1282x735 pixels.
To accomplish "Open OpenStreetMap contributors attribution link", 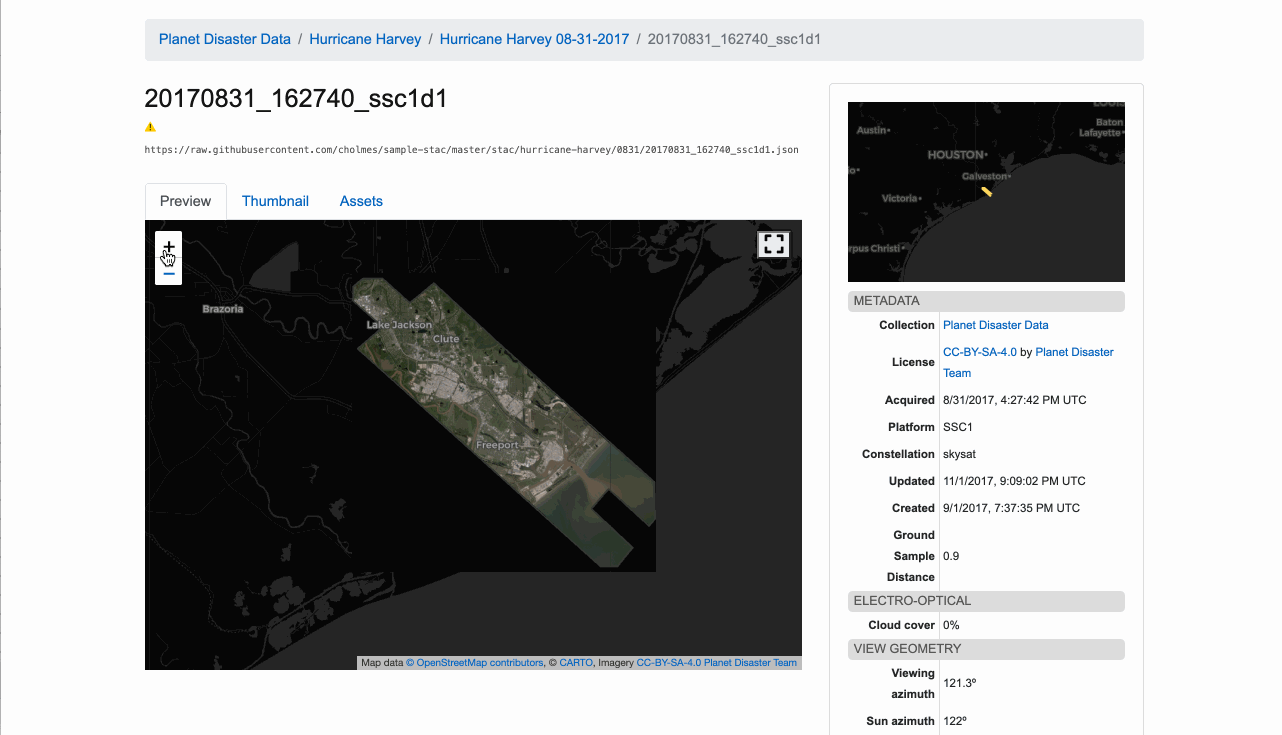I will pos(474,663).
